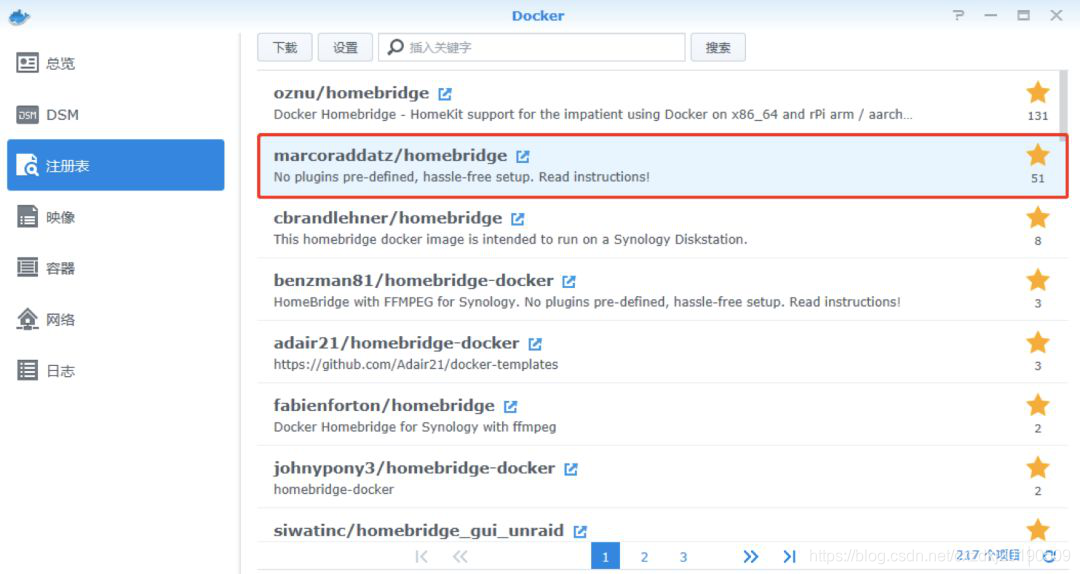1080x574 pixels.
Task: Click the star count 8 for cbrandlehner
Action: click(1037, 241)
